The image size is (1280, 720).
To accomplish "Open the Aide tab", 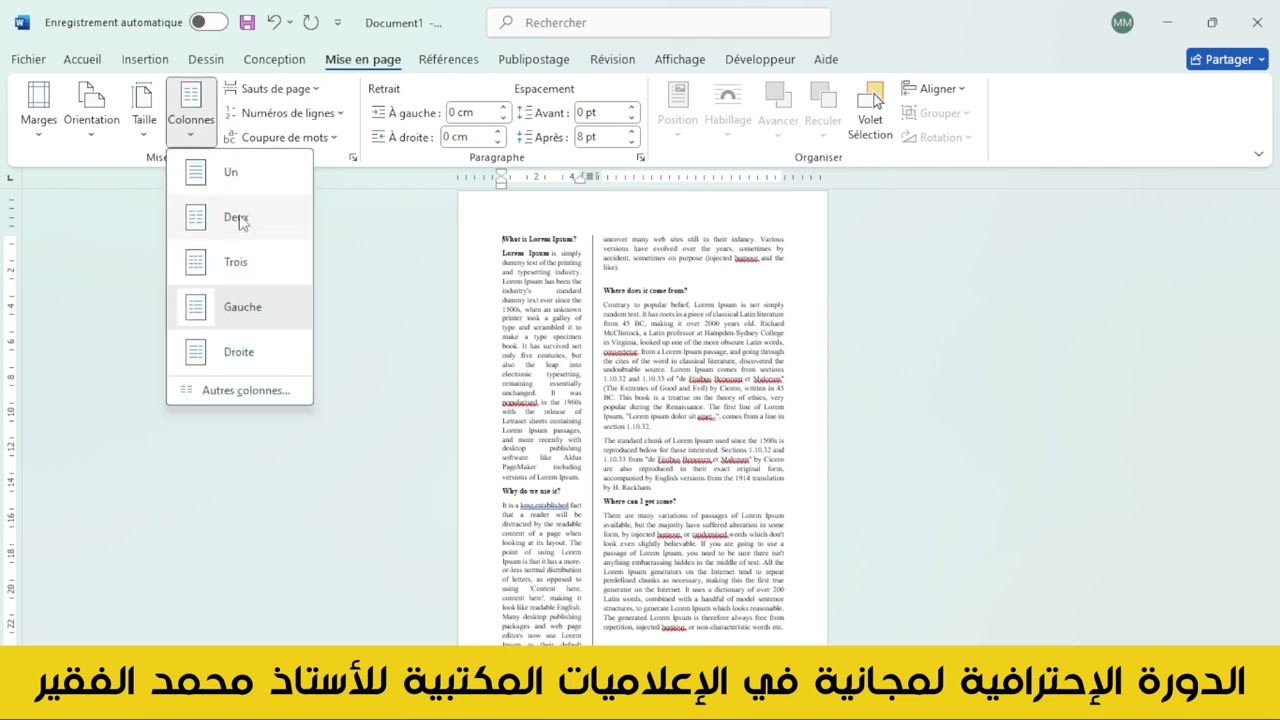I will click(826, 59).
